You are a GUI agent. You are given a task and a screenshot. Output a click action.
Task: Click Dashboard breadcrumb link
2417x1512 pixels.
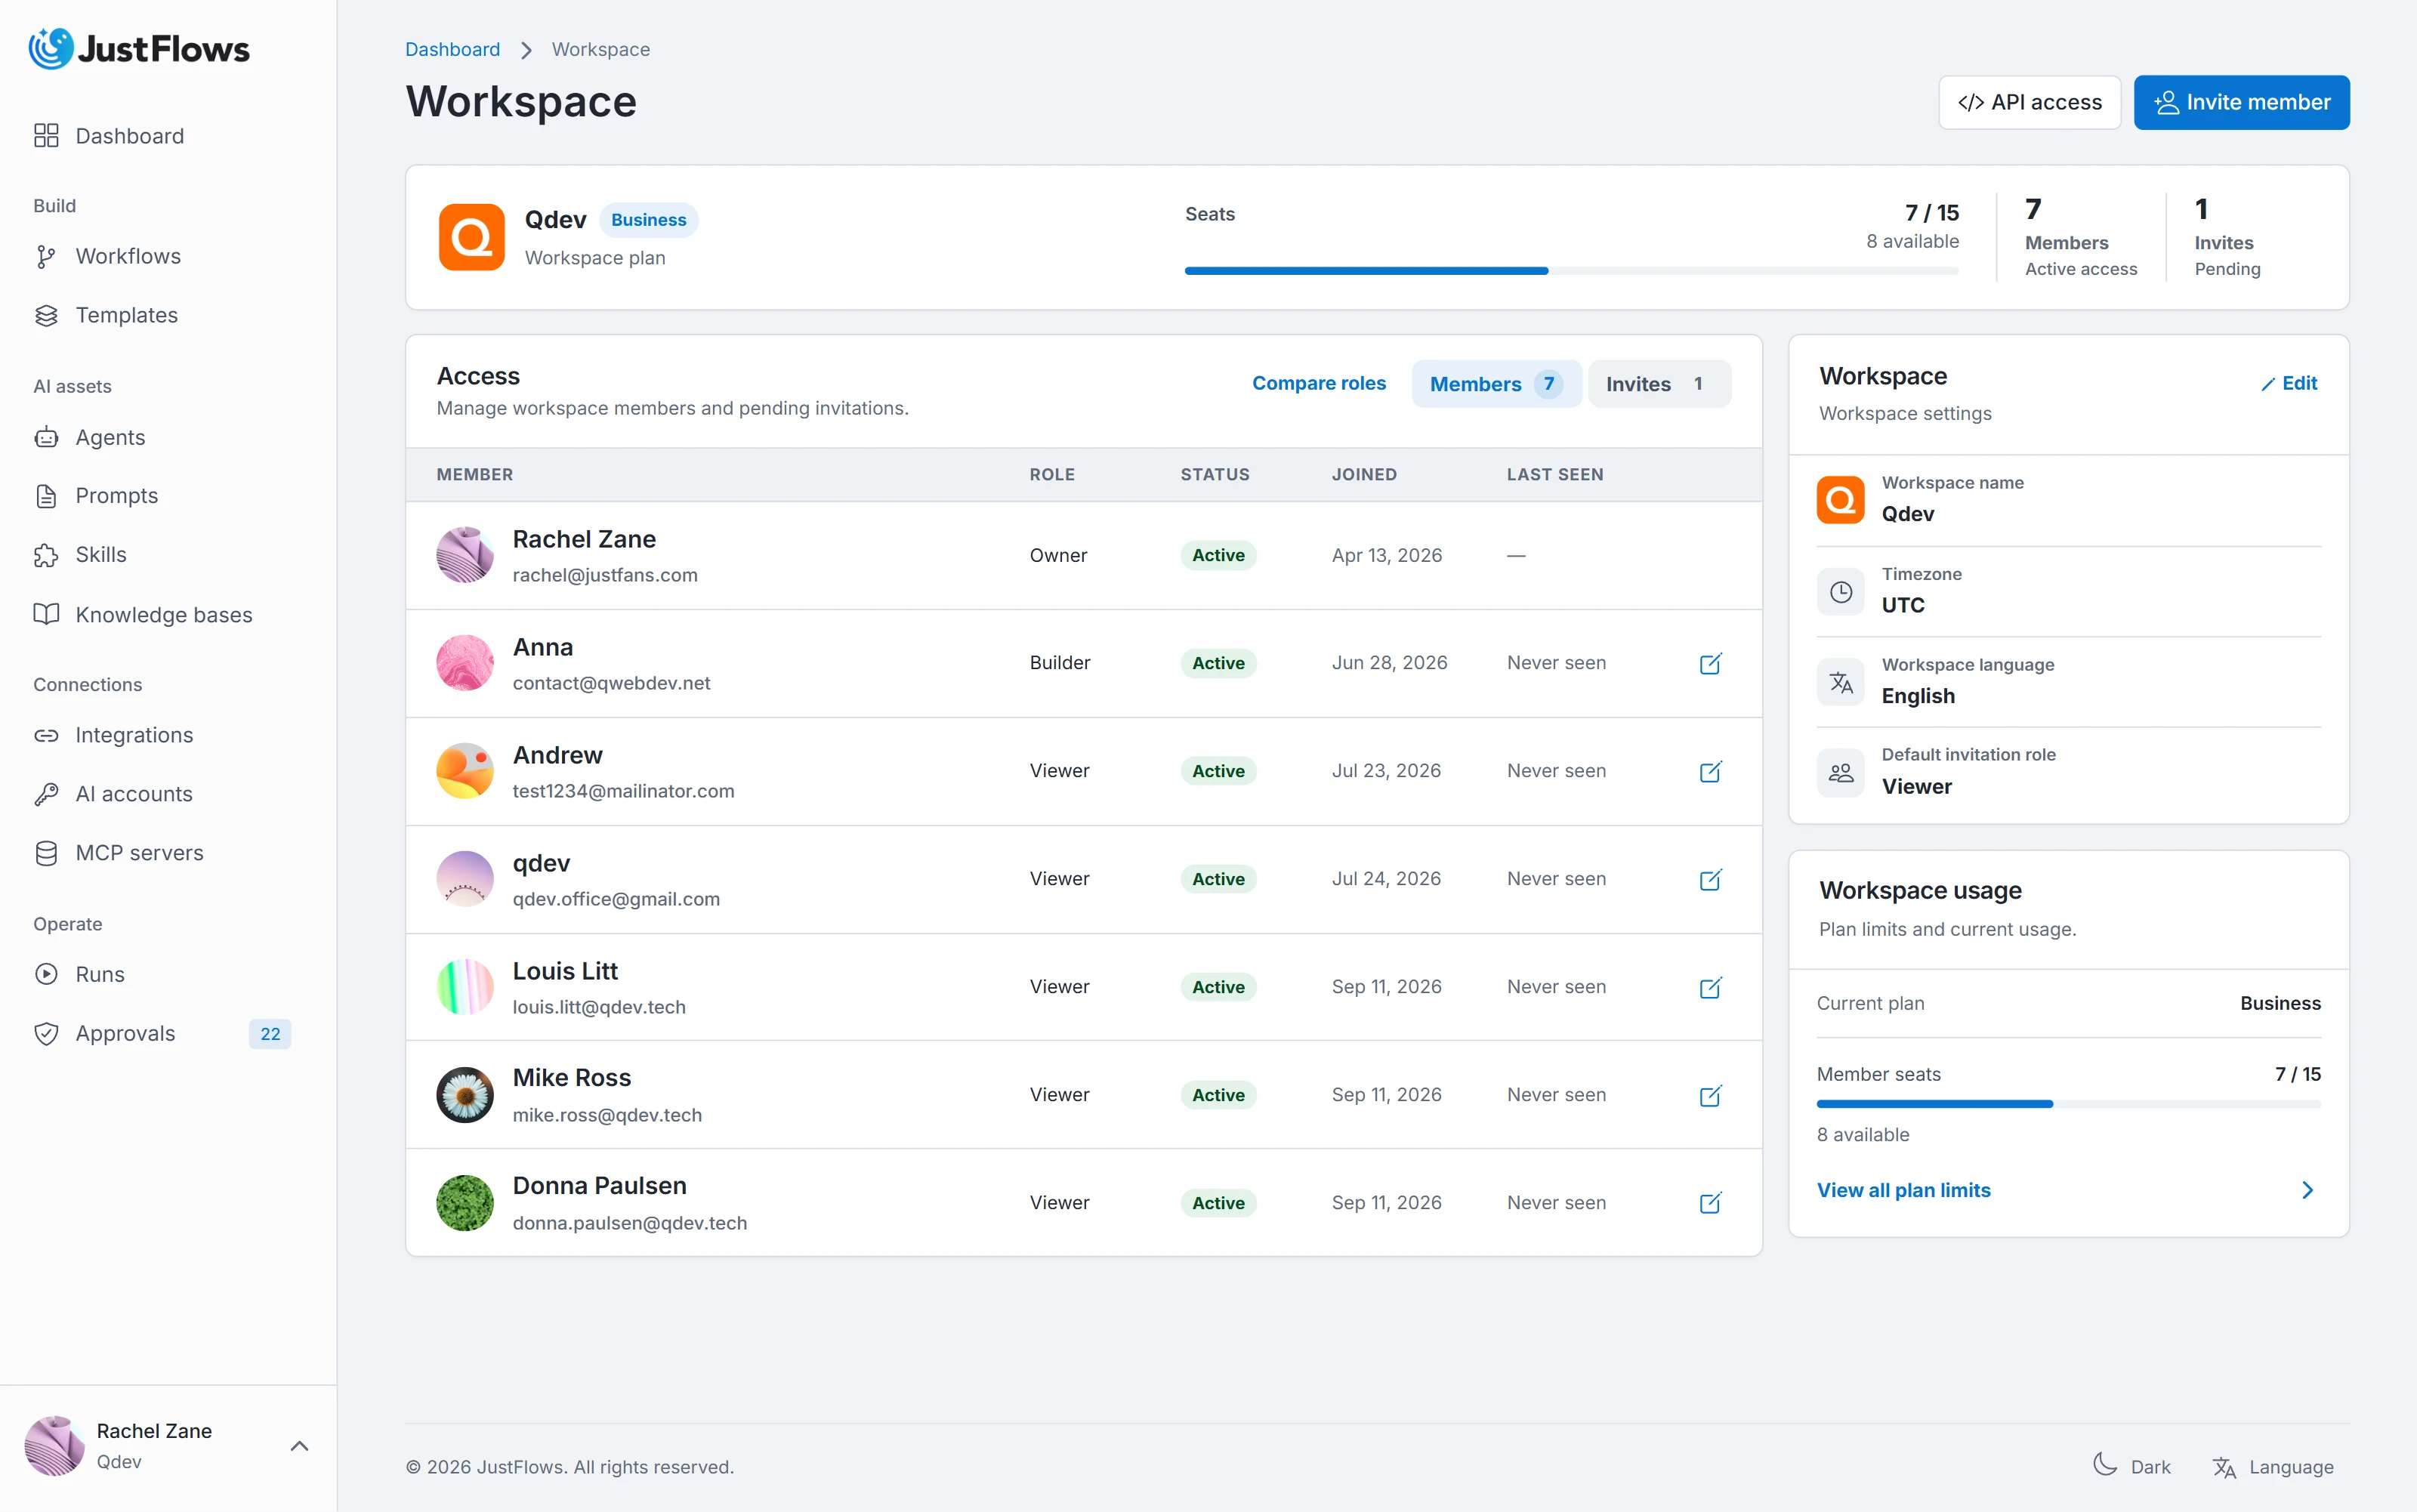click(452, 49)
